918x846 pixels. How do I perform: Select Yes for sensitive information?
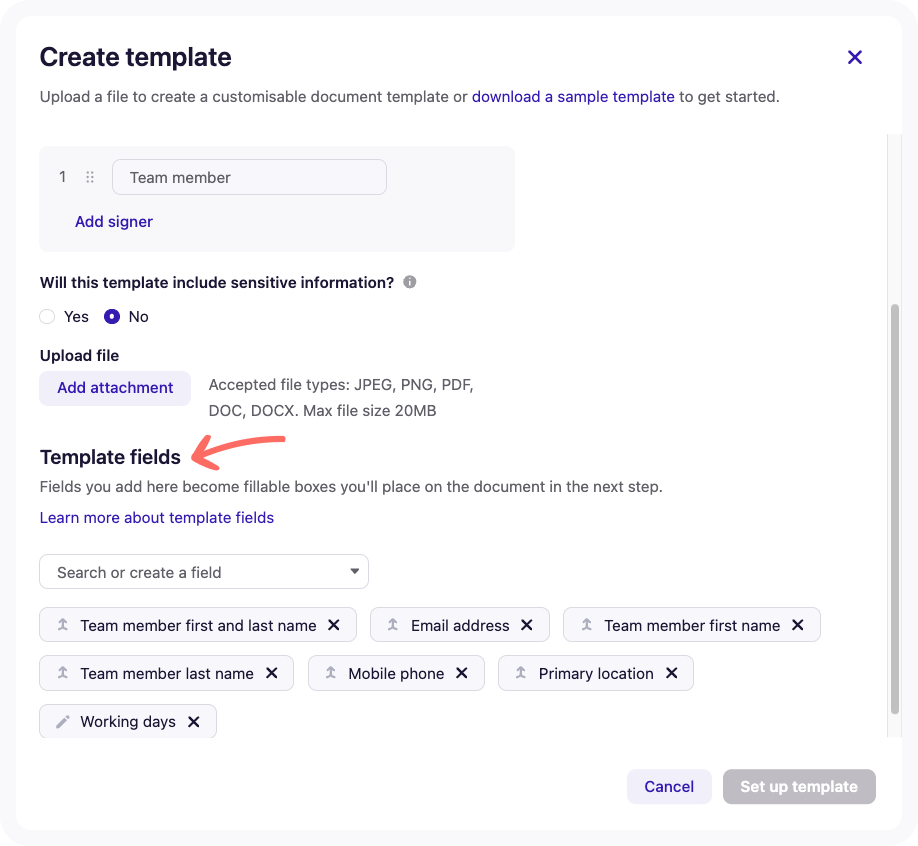click(47, 317)
